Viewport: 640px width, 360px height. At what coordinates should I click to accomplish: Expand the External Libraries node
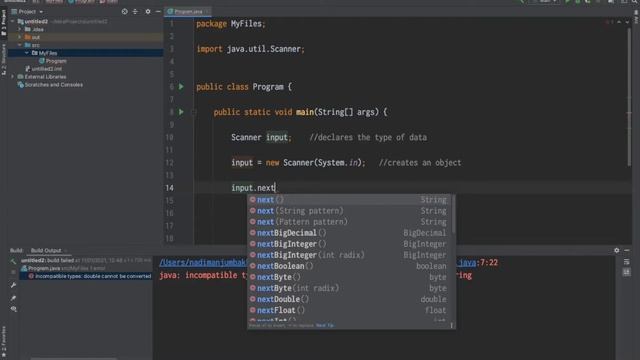coord(13,77)
